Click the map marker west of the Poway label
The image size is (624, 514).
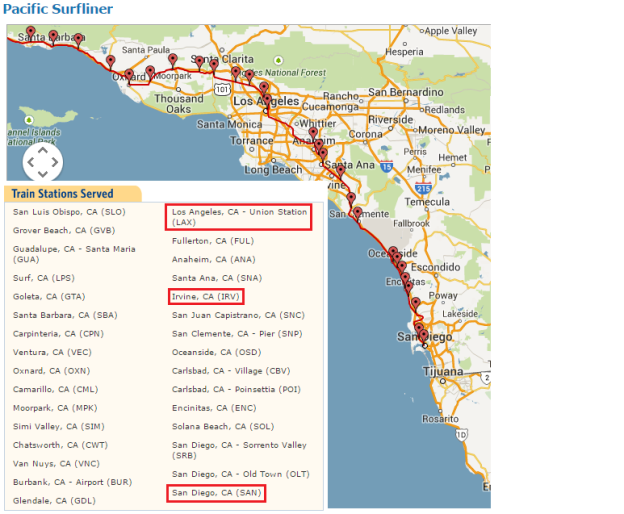tap(415, 304)
